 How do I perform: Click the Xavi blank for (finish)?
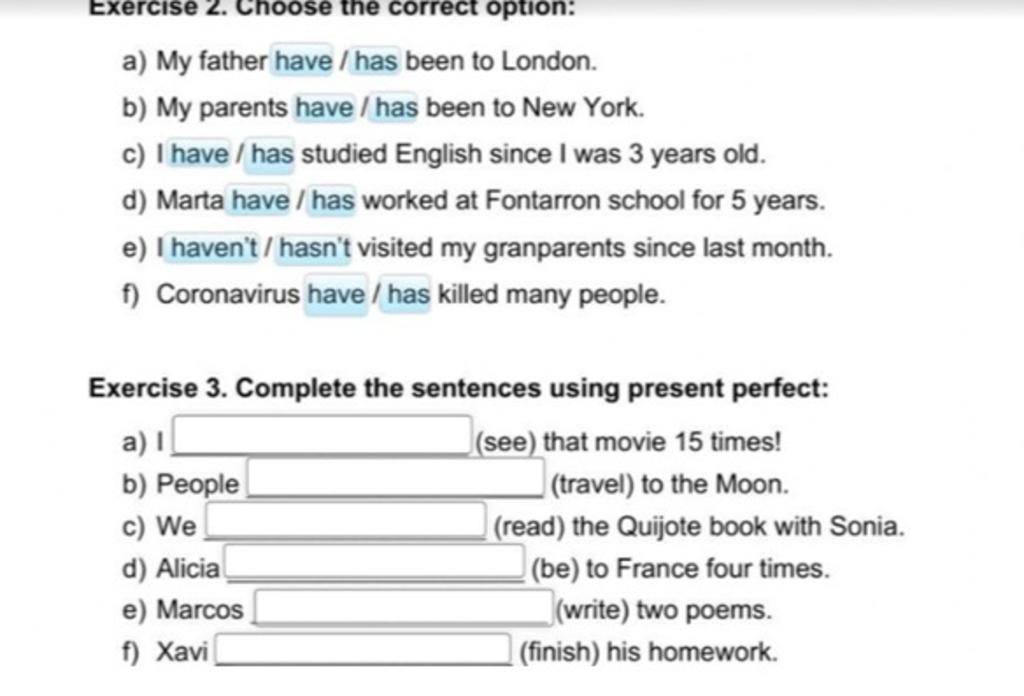[364, 650]
